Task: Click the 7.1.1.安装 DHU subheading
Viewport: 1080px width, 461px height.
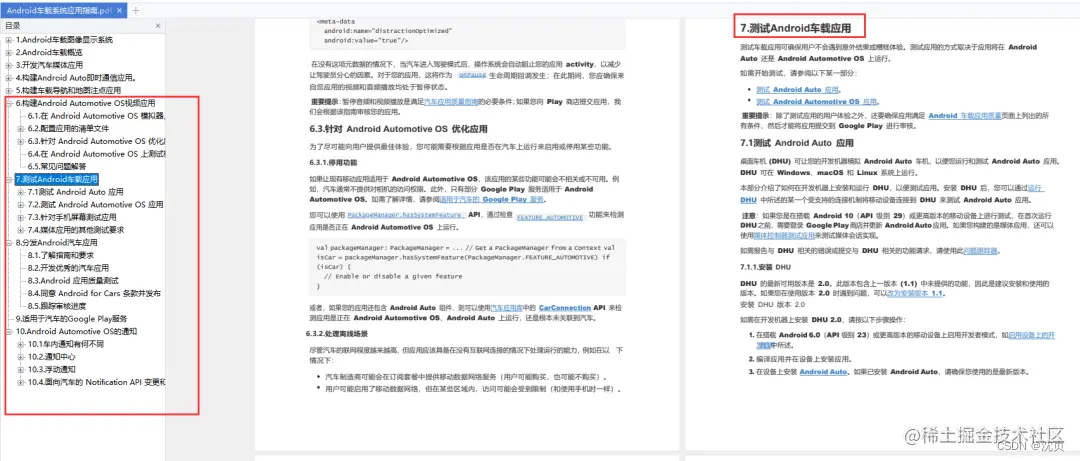Action: coord(765,267)
